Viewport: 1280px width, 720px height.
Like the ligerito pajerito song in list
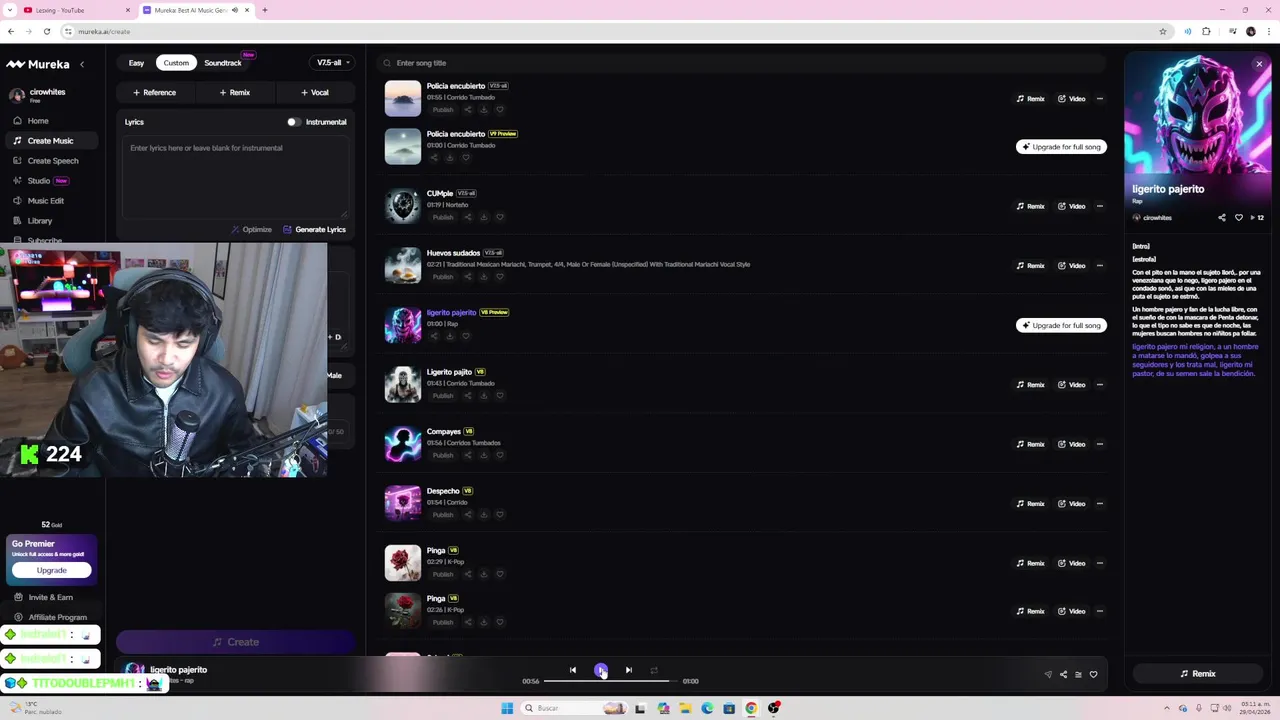coord(466,336)
